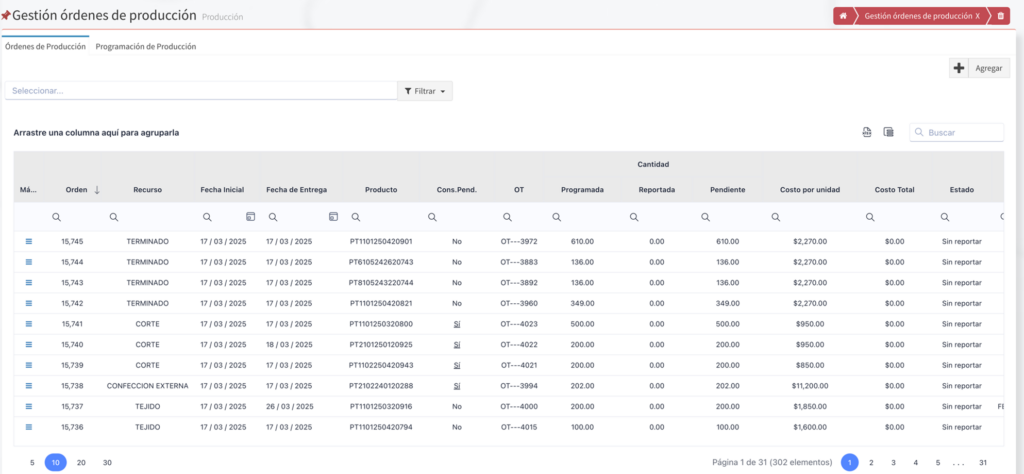
Task: Click the Buscar search field
Action: 962,132
